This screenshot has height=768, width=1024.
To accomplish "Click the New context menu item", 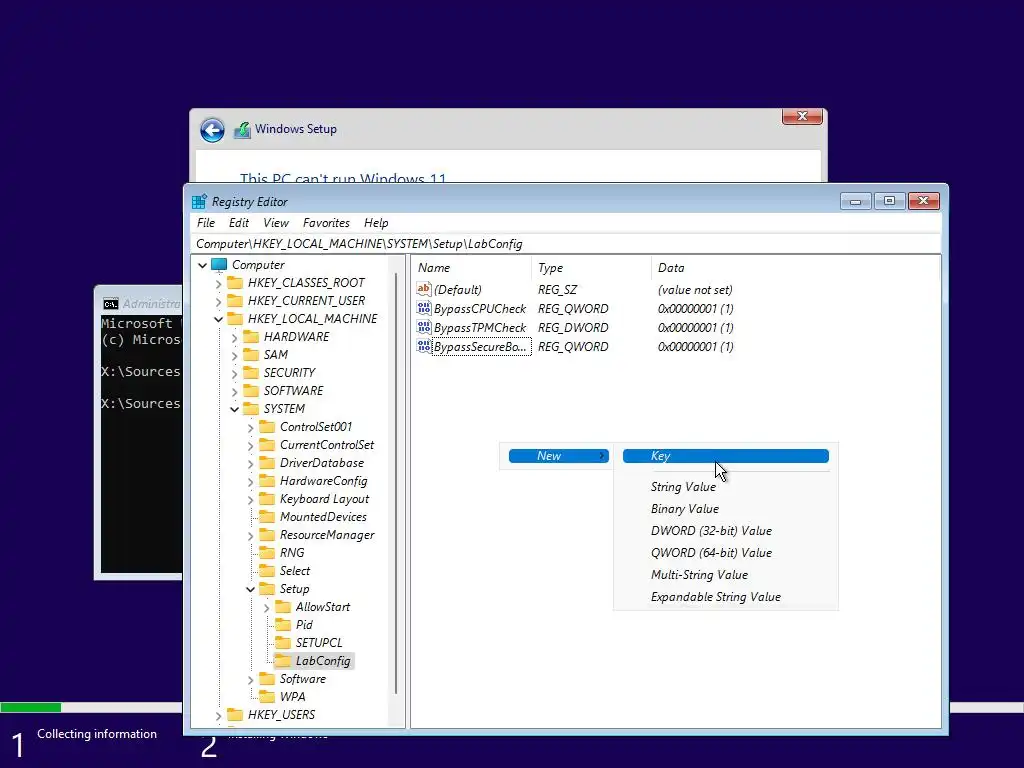I will click(x=558, y=456).
